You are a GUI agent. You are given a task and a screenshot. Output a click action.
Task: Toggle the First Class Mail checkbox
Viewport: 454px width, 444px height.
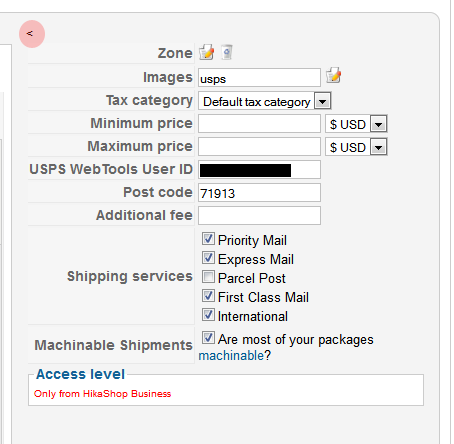(x=208, y=296)
